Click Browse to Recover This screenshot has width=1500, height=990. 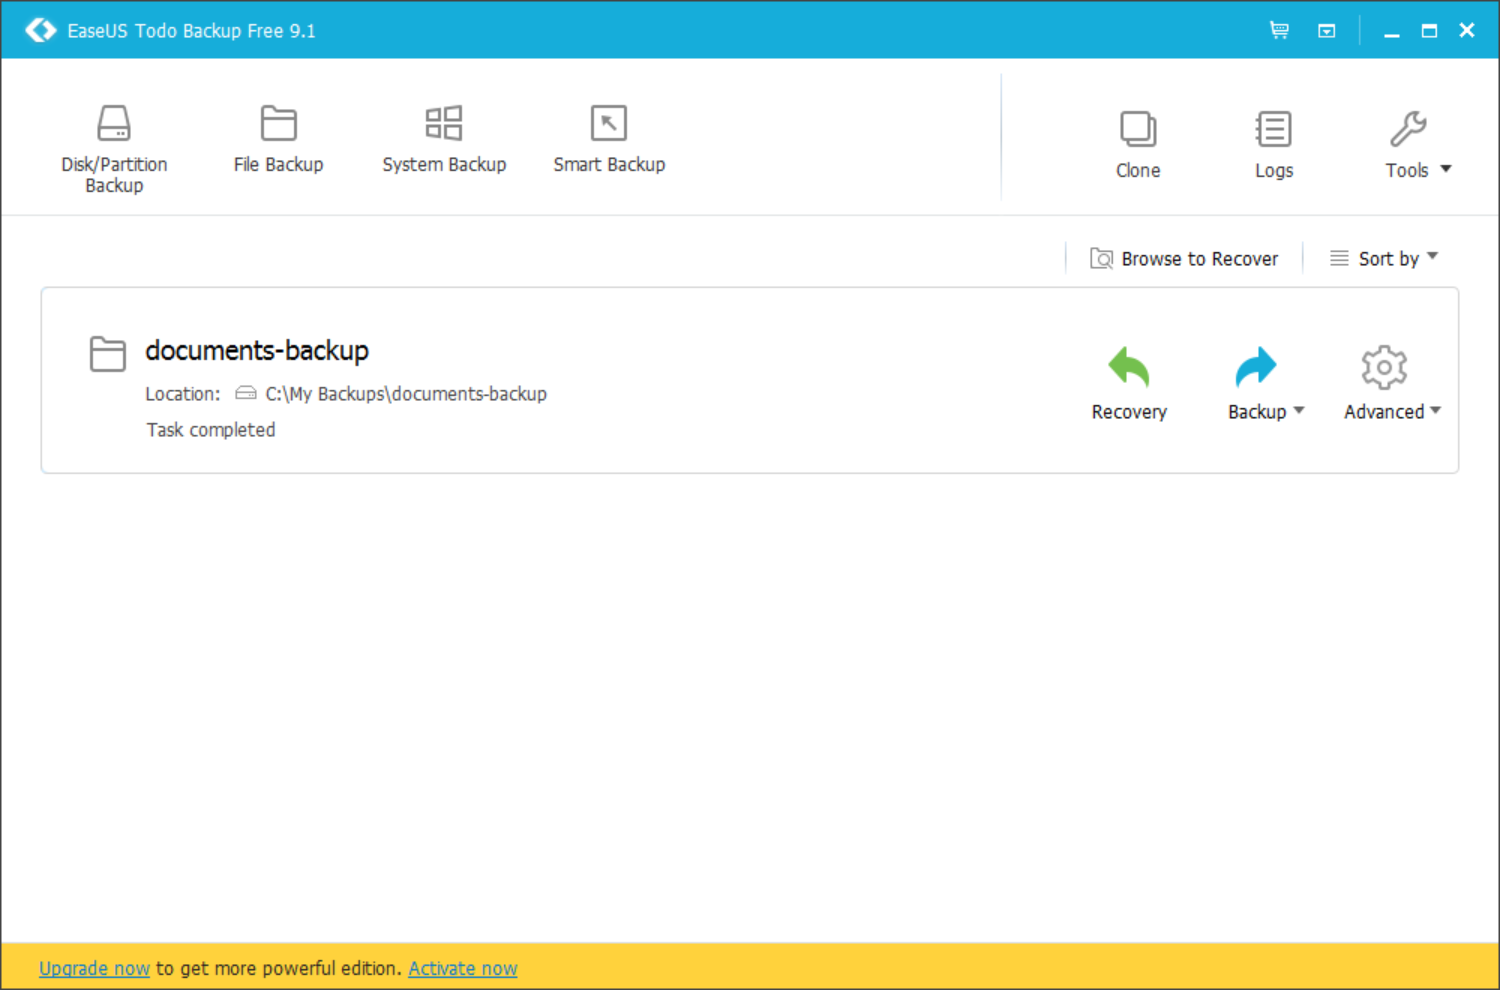pos(1184,259)
